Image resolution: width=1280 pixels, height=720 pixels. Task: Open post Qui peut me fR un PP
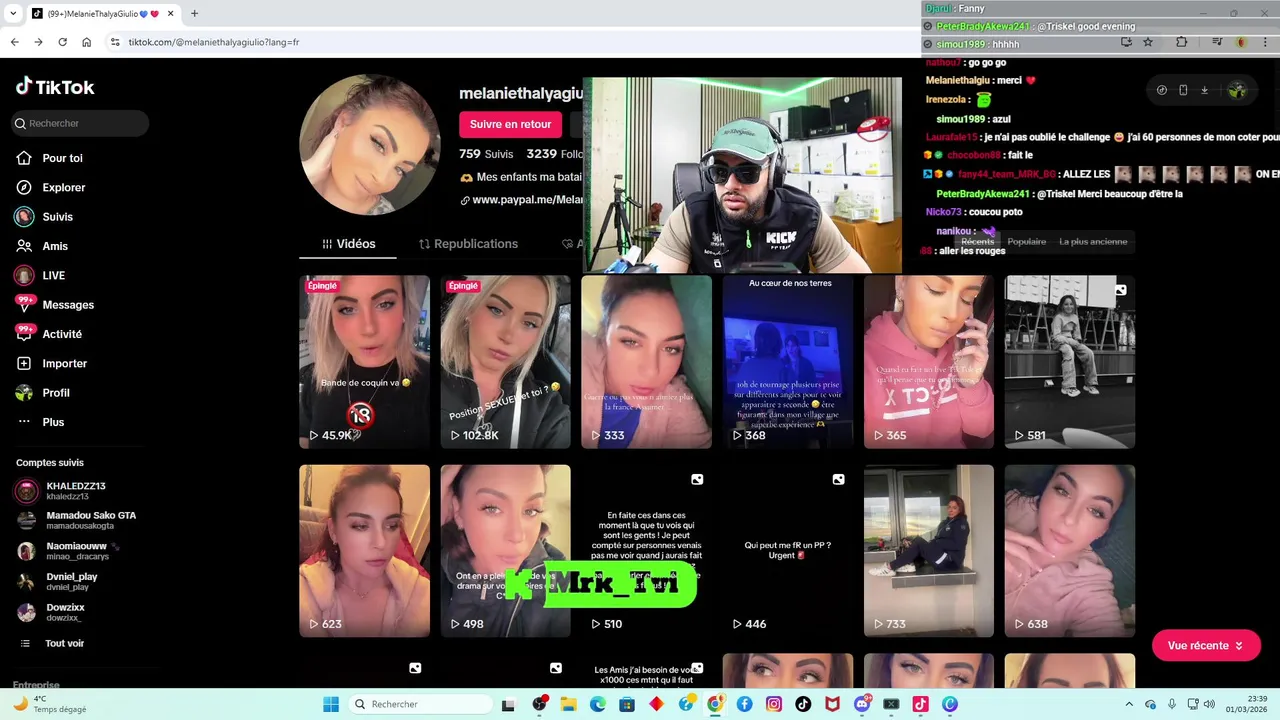(x=787, y=550)
